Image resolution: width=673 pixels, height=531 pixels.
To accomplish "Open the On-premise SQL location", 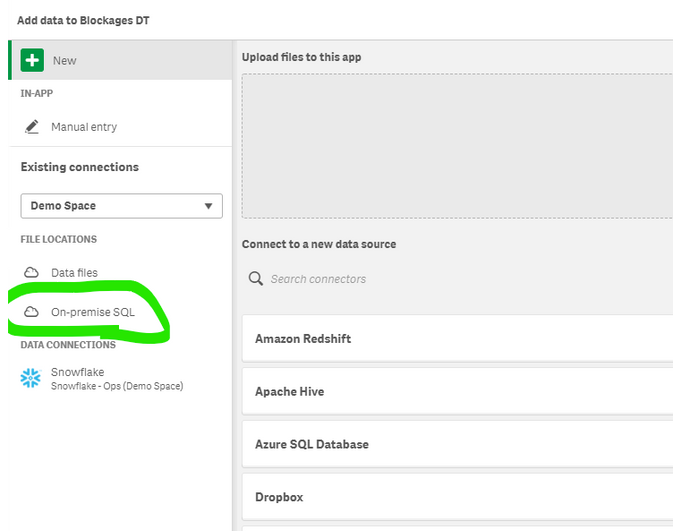I will pyautogui.click(x=92, y=312).
